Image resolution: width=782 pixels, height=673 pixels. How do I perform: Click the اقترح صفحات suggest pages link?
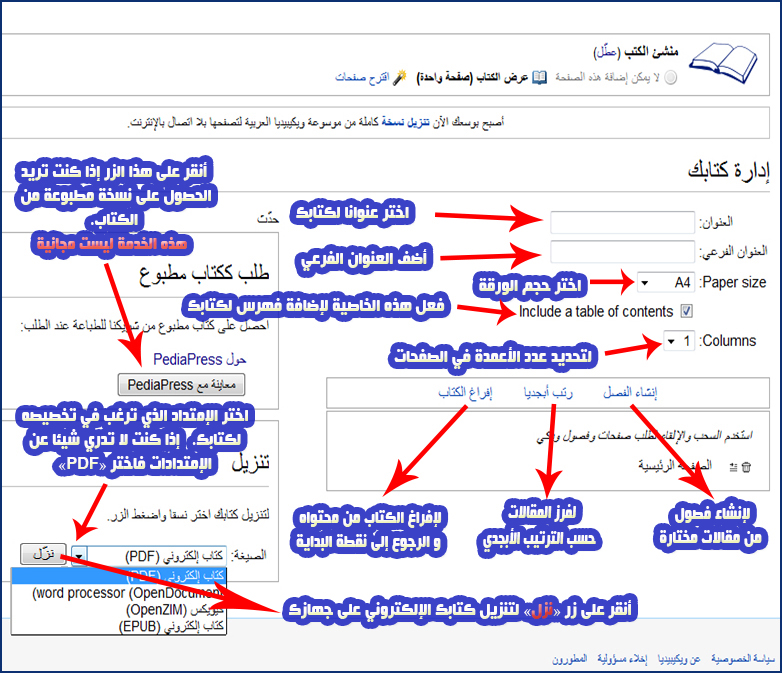click(362, 77)
